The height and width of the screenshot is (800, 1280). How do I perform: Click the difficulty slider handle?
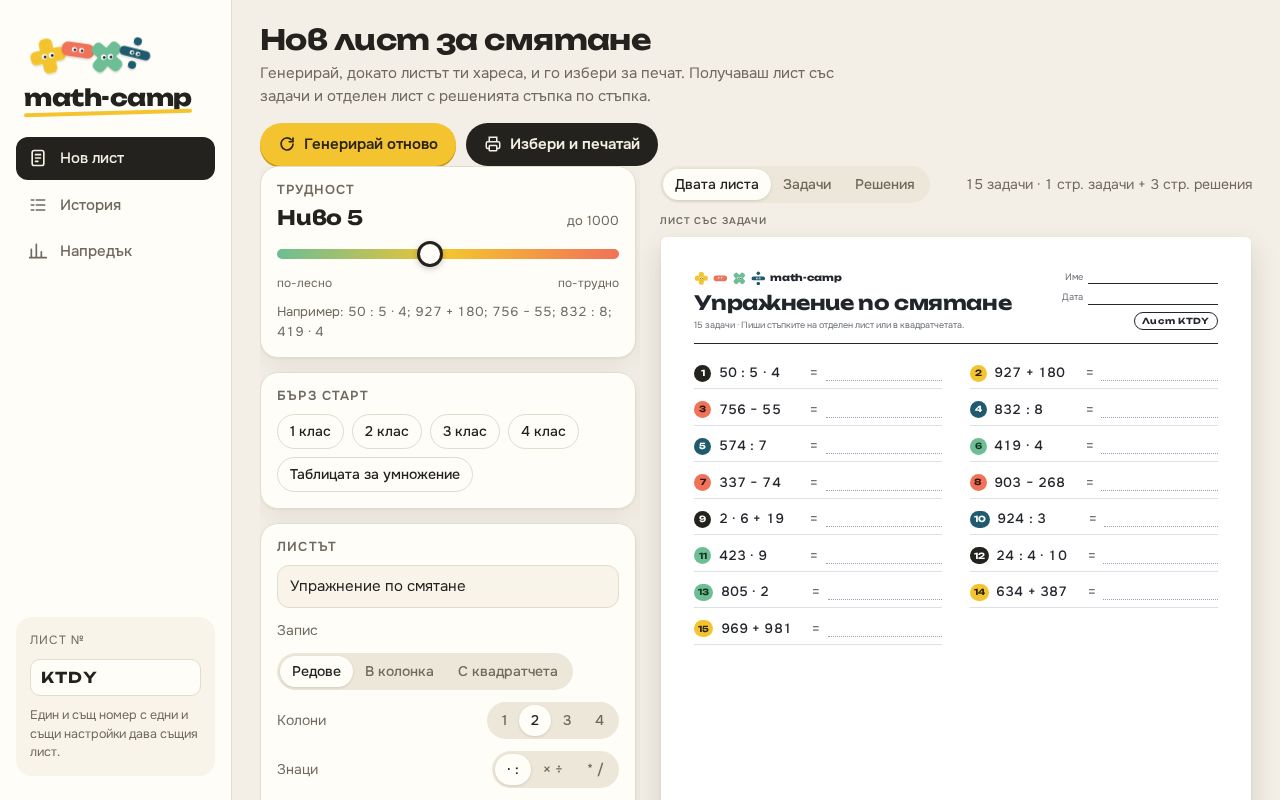pos(430,254)
